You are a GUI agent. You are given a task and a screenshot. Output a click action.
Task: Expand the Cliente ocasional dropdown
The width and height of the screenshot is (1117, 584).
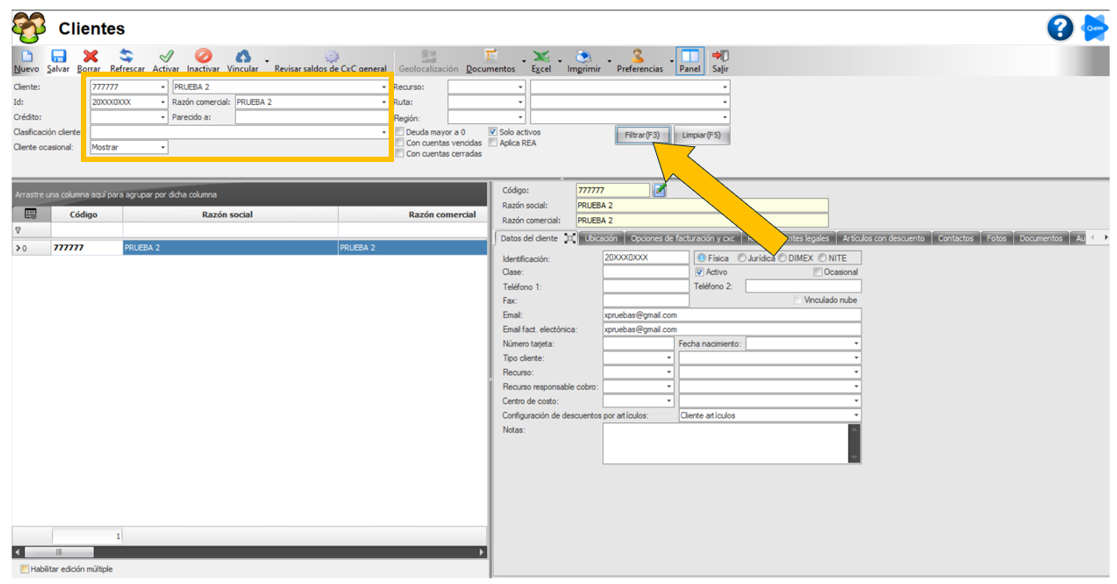click(162, 147)
